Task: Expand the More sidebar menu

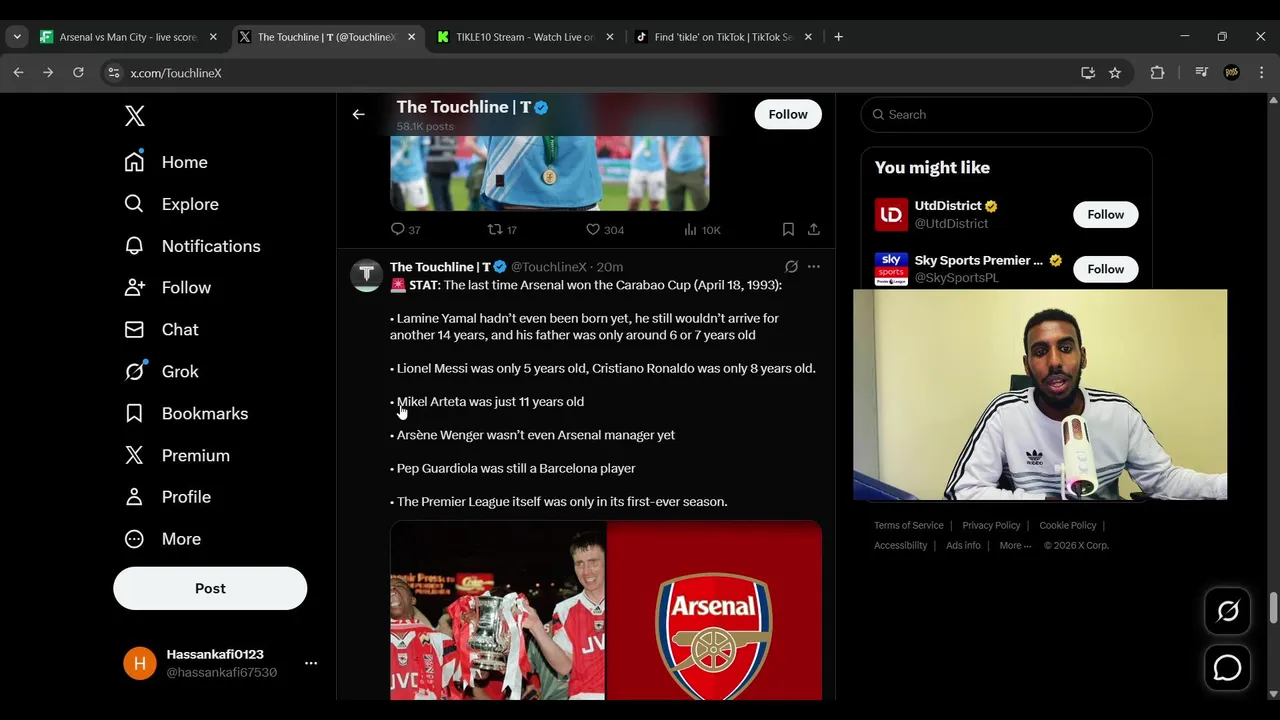Action: [x=163, y=539]
